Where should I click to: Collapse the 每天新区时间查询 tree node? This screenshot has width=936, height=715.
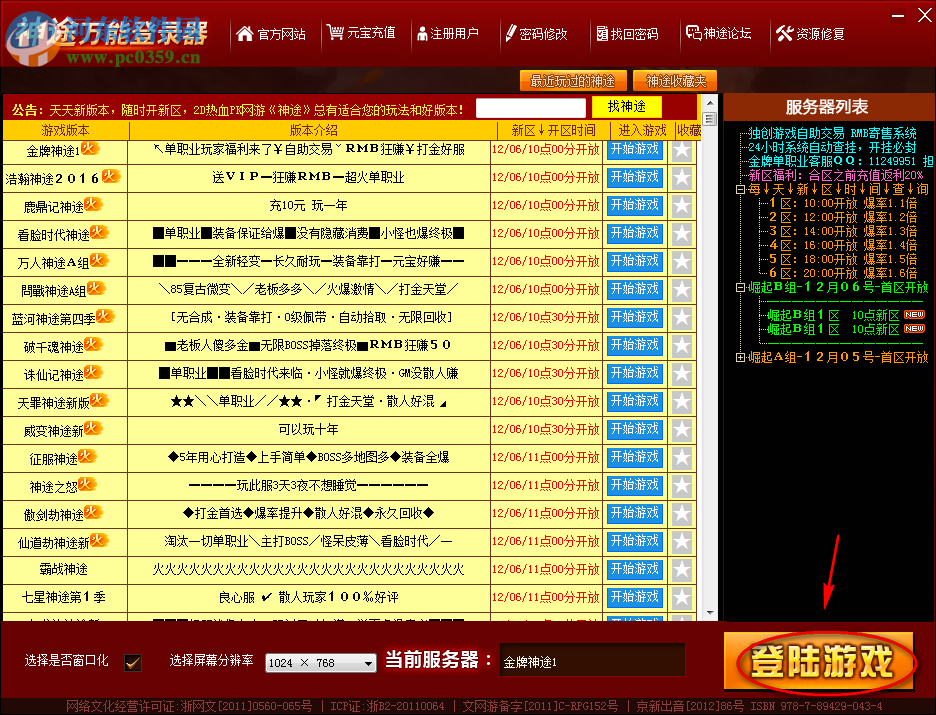740,190
